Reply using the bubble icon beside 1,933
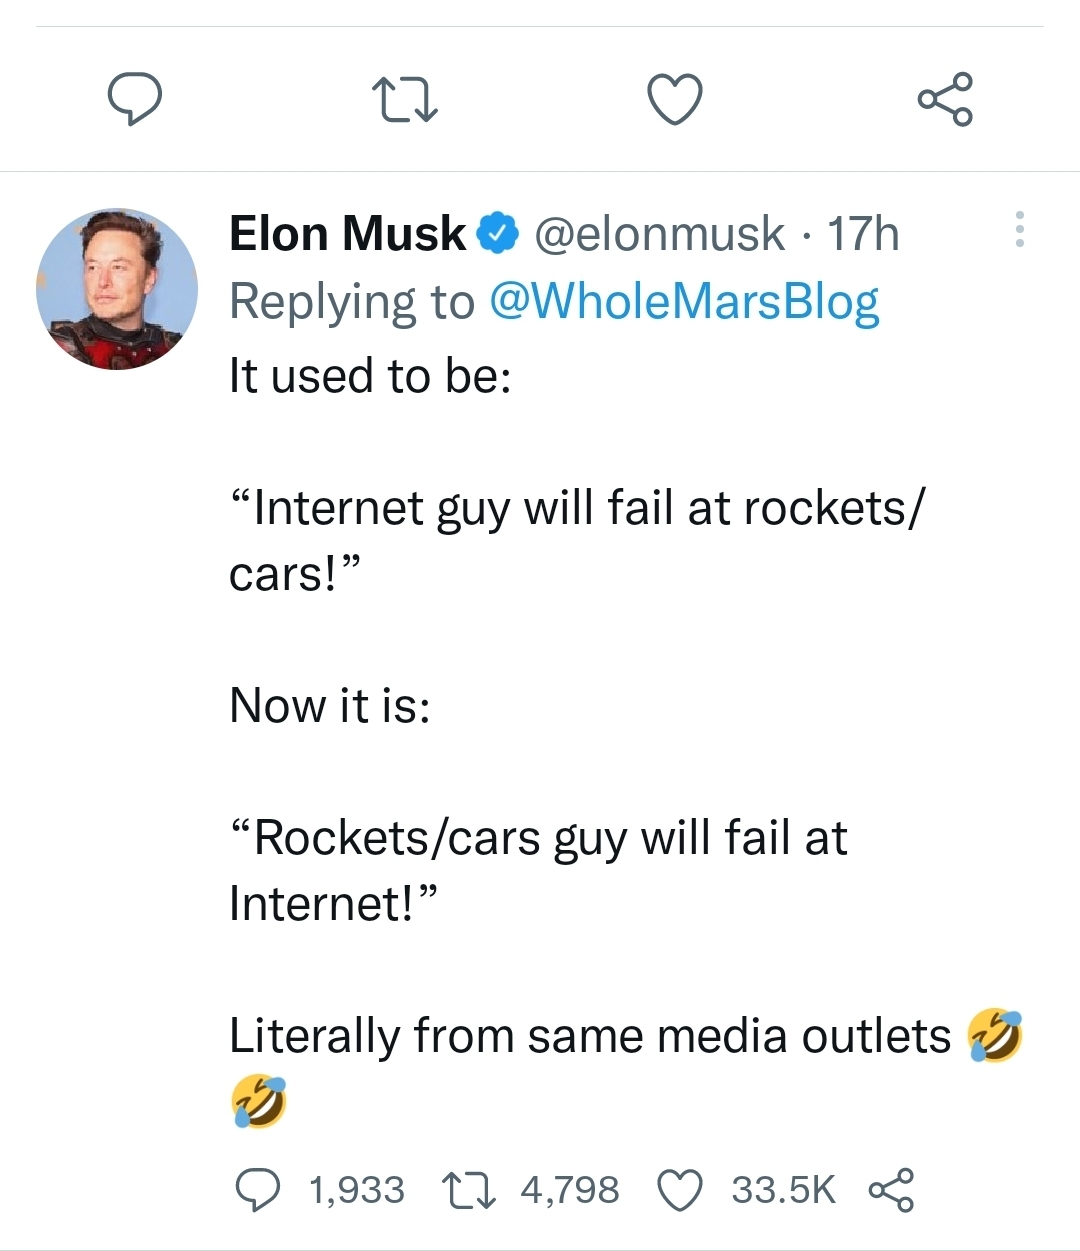 click(259, 1190)
